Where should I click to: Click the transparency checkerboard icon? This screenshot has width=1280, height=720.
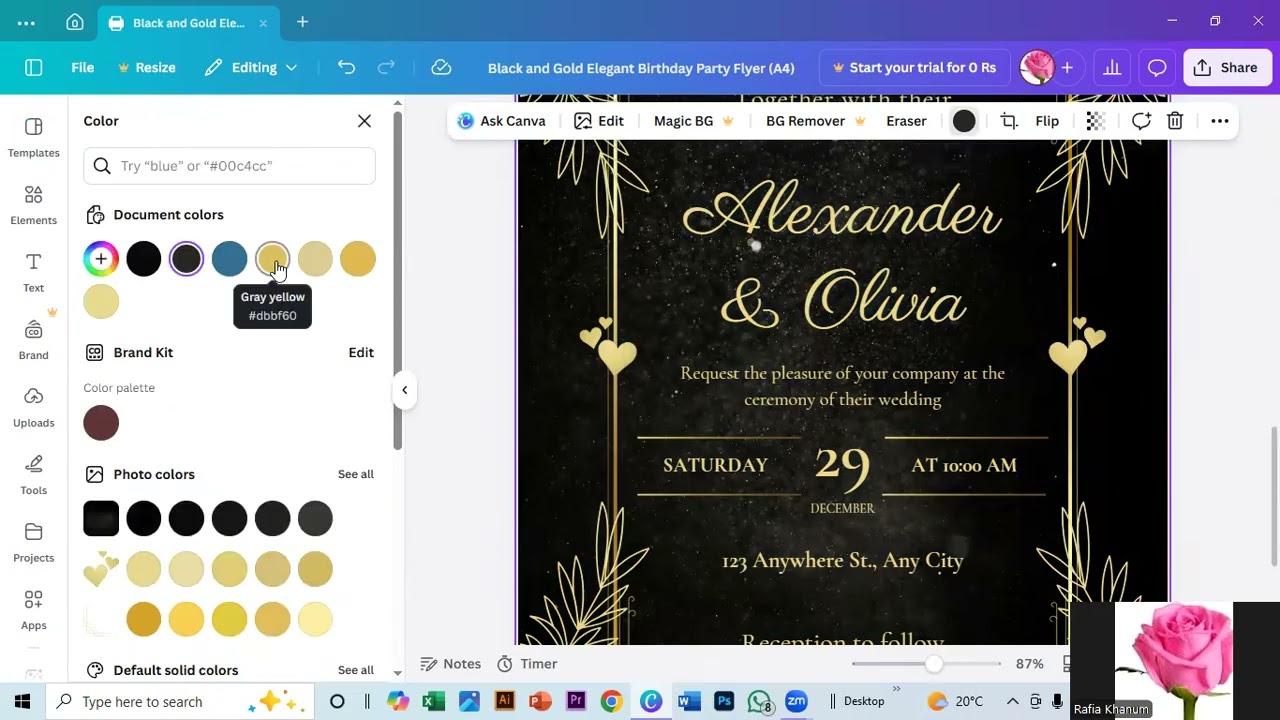[x=1095, y=121]
